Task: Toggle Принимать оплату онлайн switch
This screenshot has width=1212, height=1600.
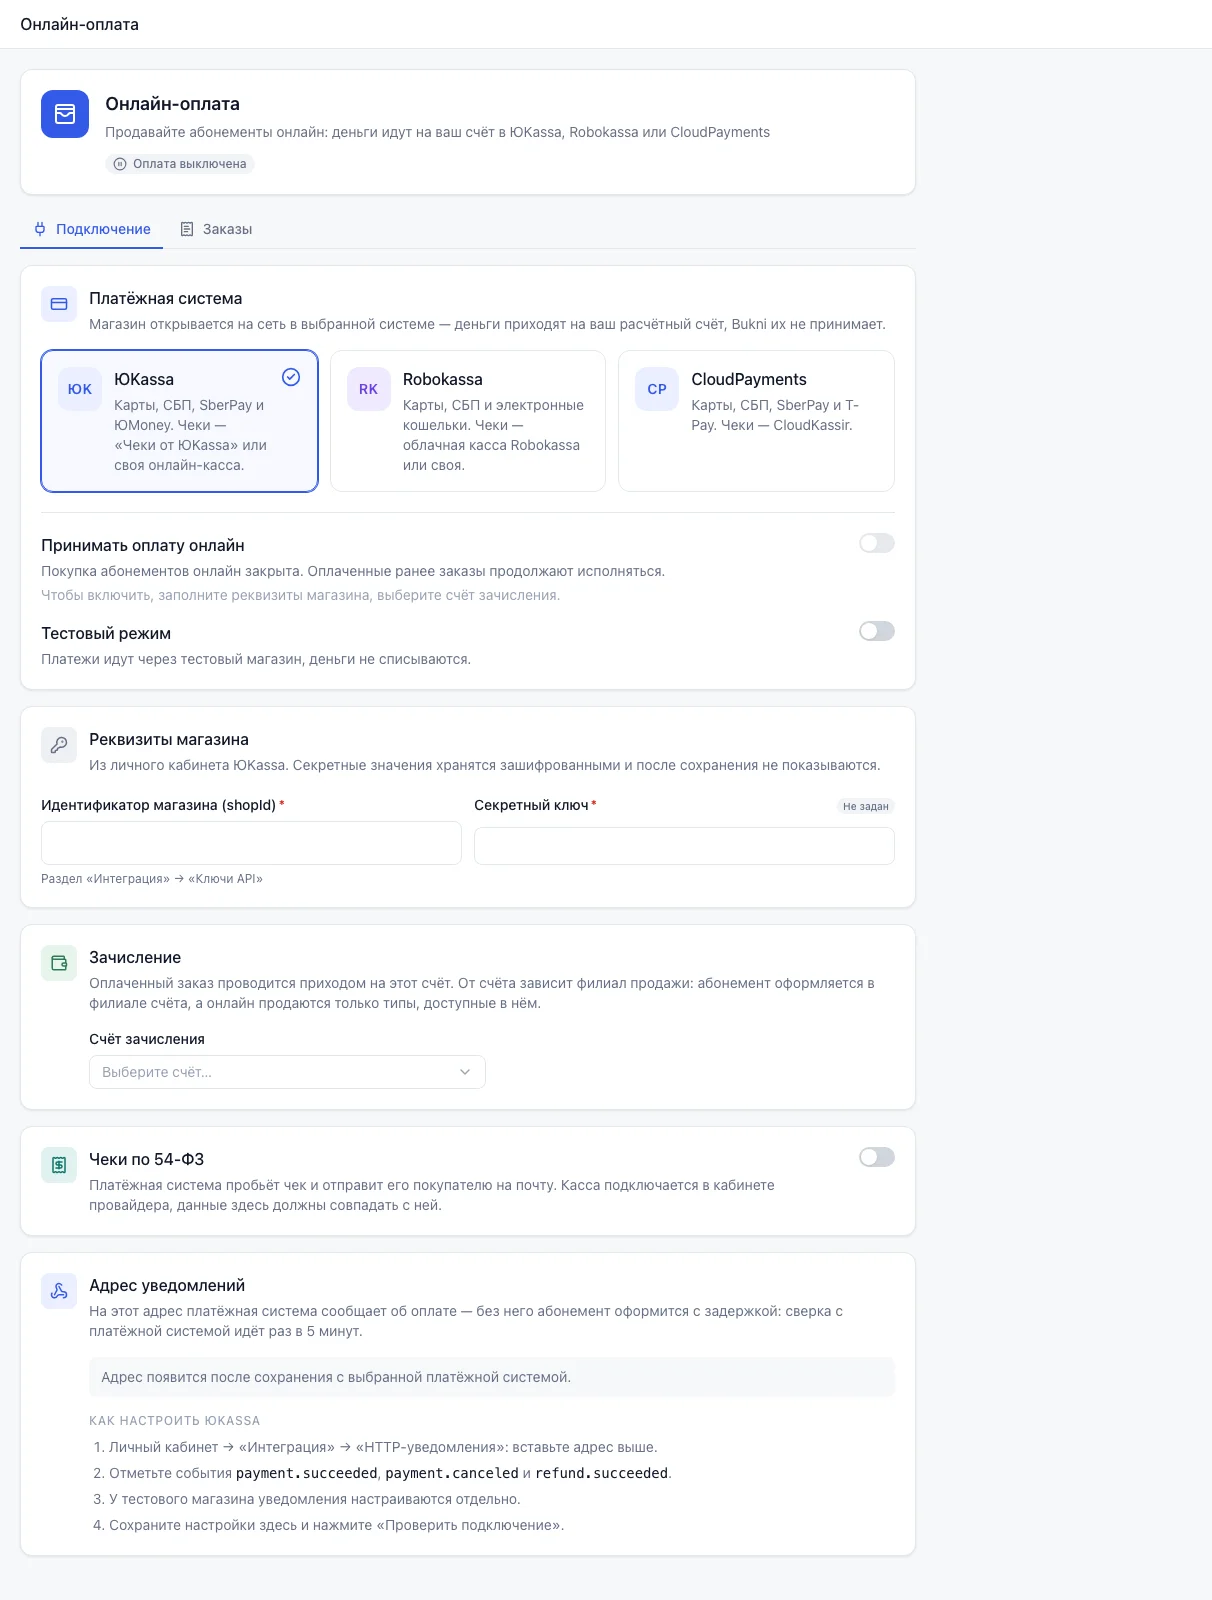Action: pos(877,543)
